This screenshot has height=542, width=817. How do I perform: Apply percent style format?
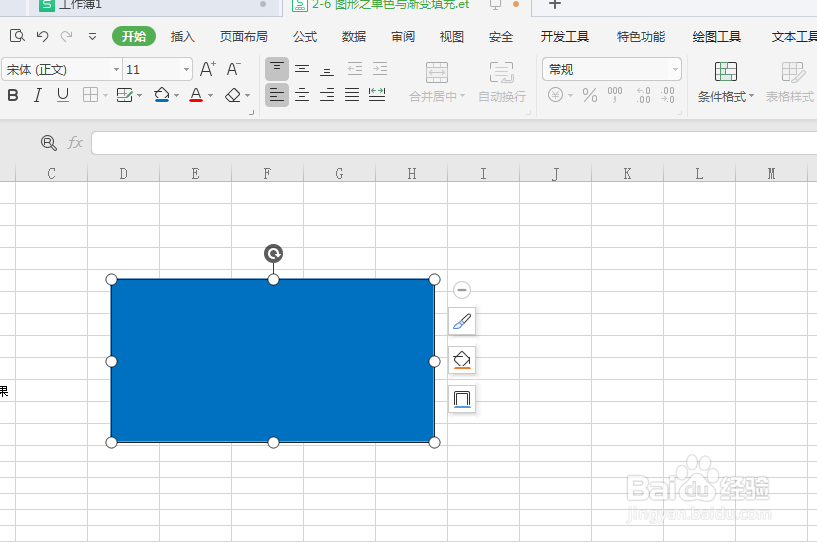(x=590, y=95)
